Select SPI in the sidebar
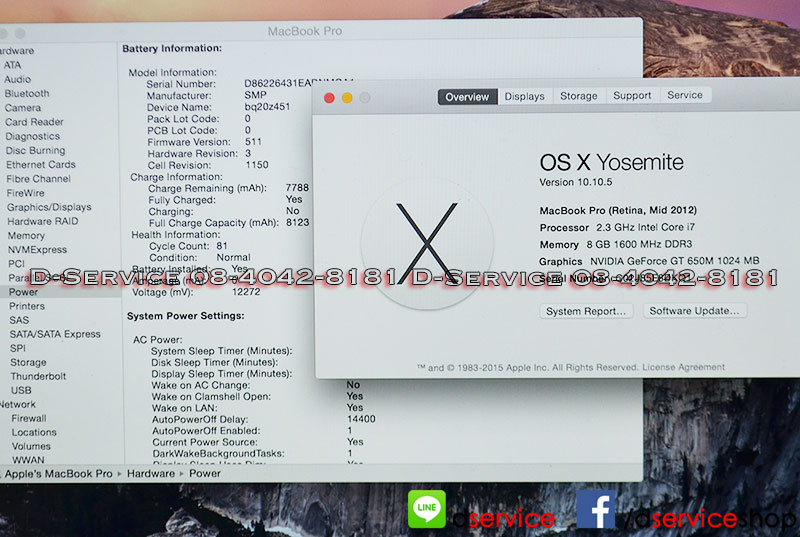Screen dimensions: 800x537 click(18, 348)
